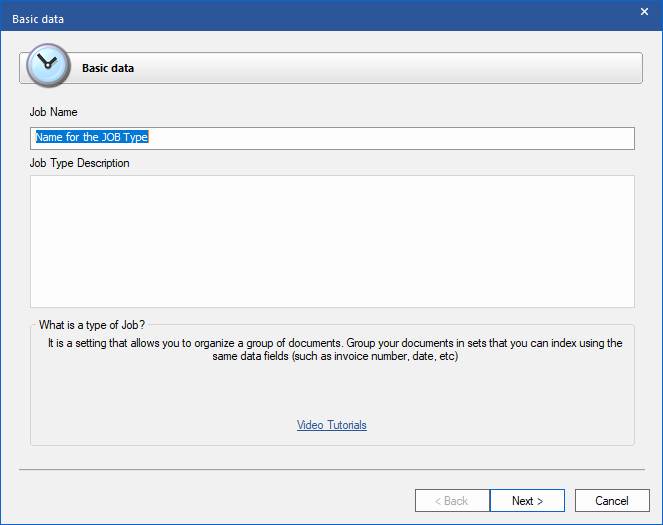Click empty header banner area beside 'Basic data'

[400, 68]
